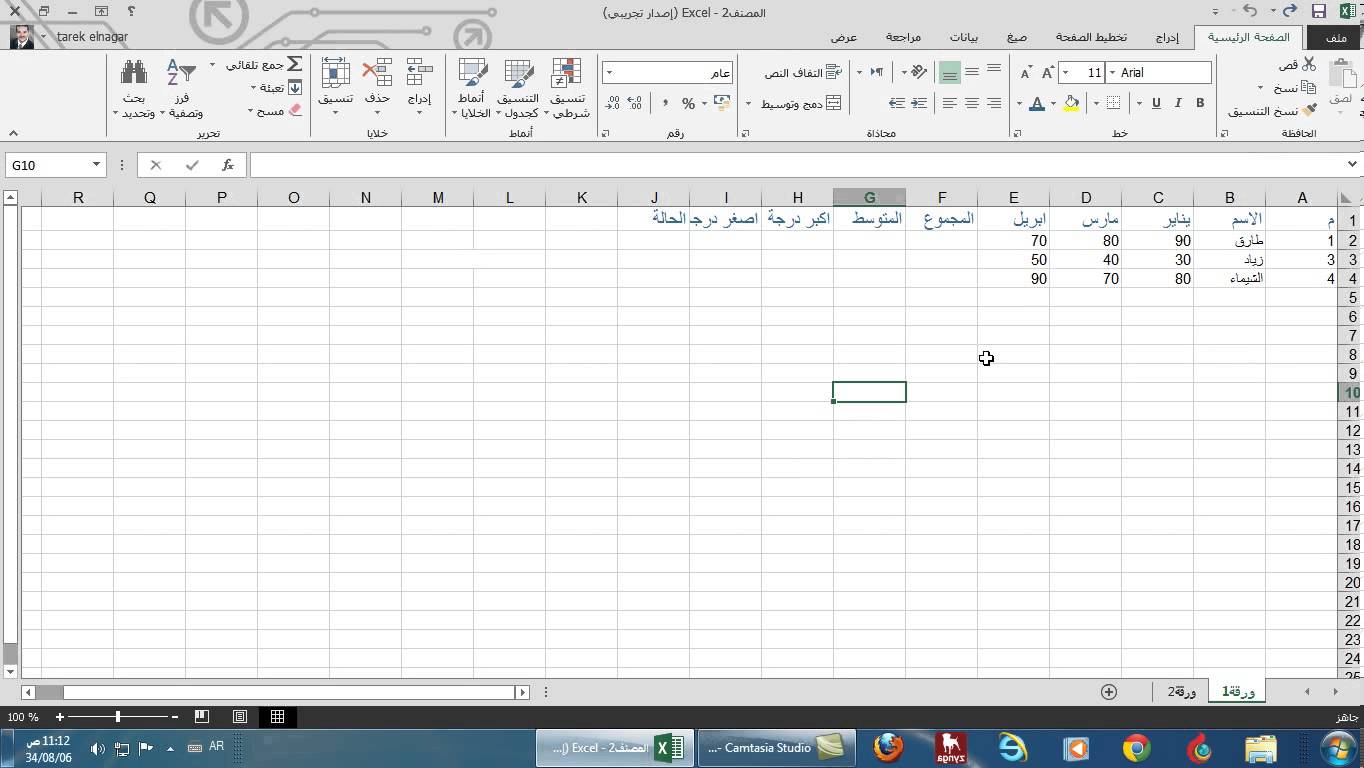Image resolution: width=1364 pixels, height=768 pixels.
Task: Switch to the View (عرض) tab
Action: pyautogui.click(x=844, y=37)
